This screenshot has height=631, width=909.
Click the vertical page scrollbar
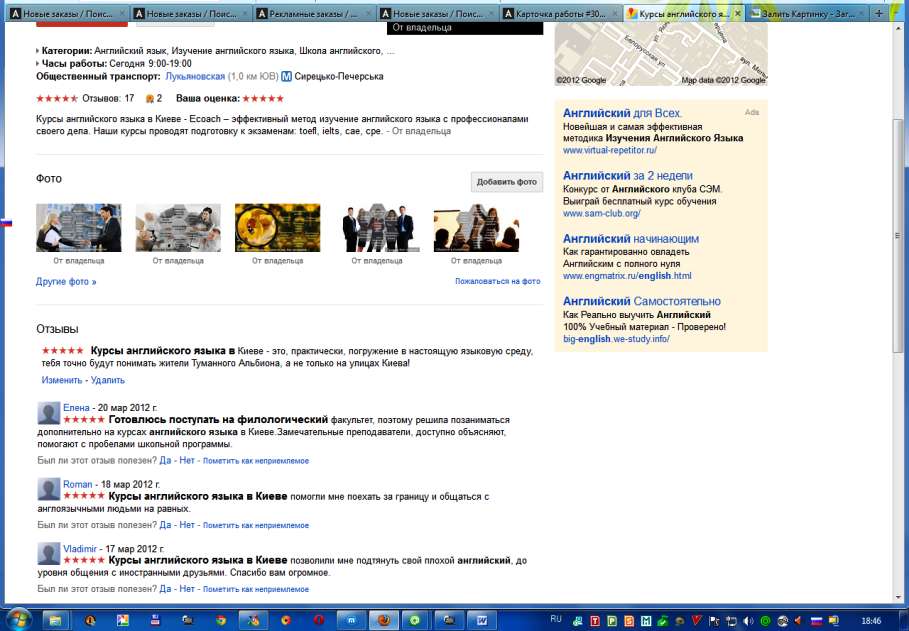[x=897, y=235]
